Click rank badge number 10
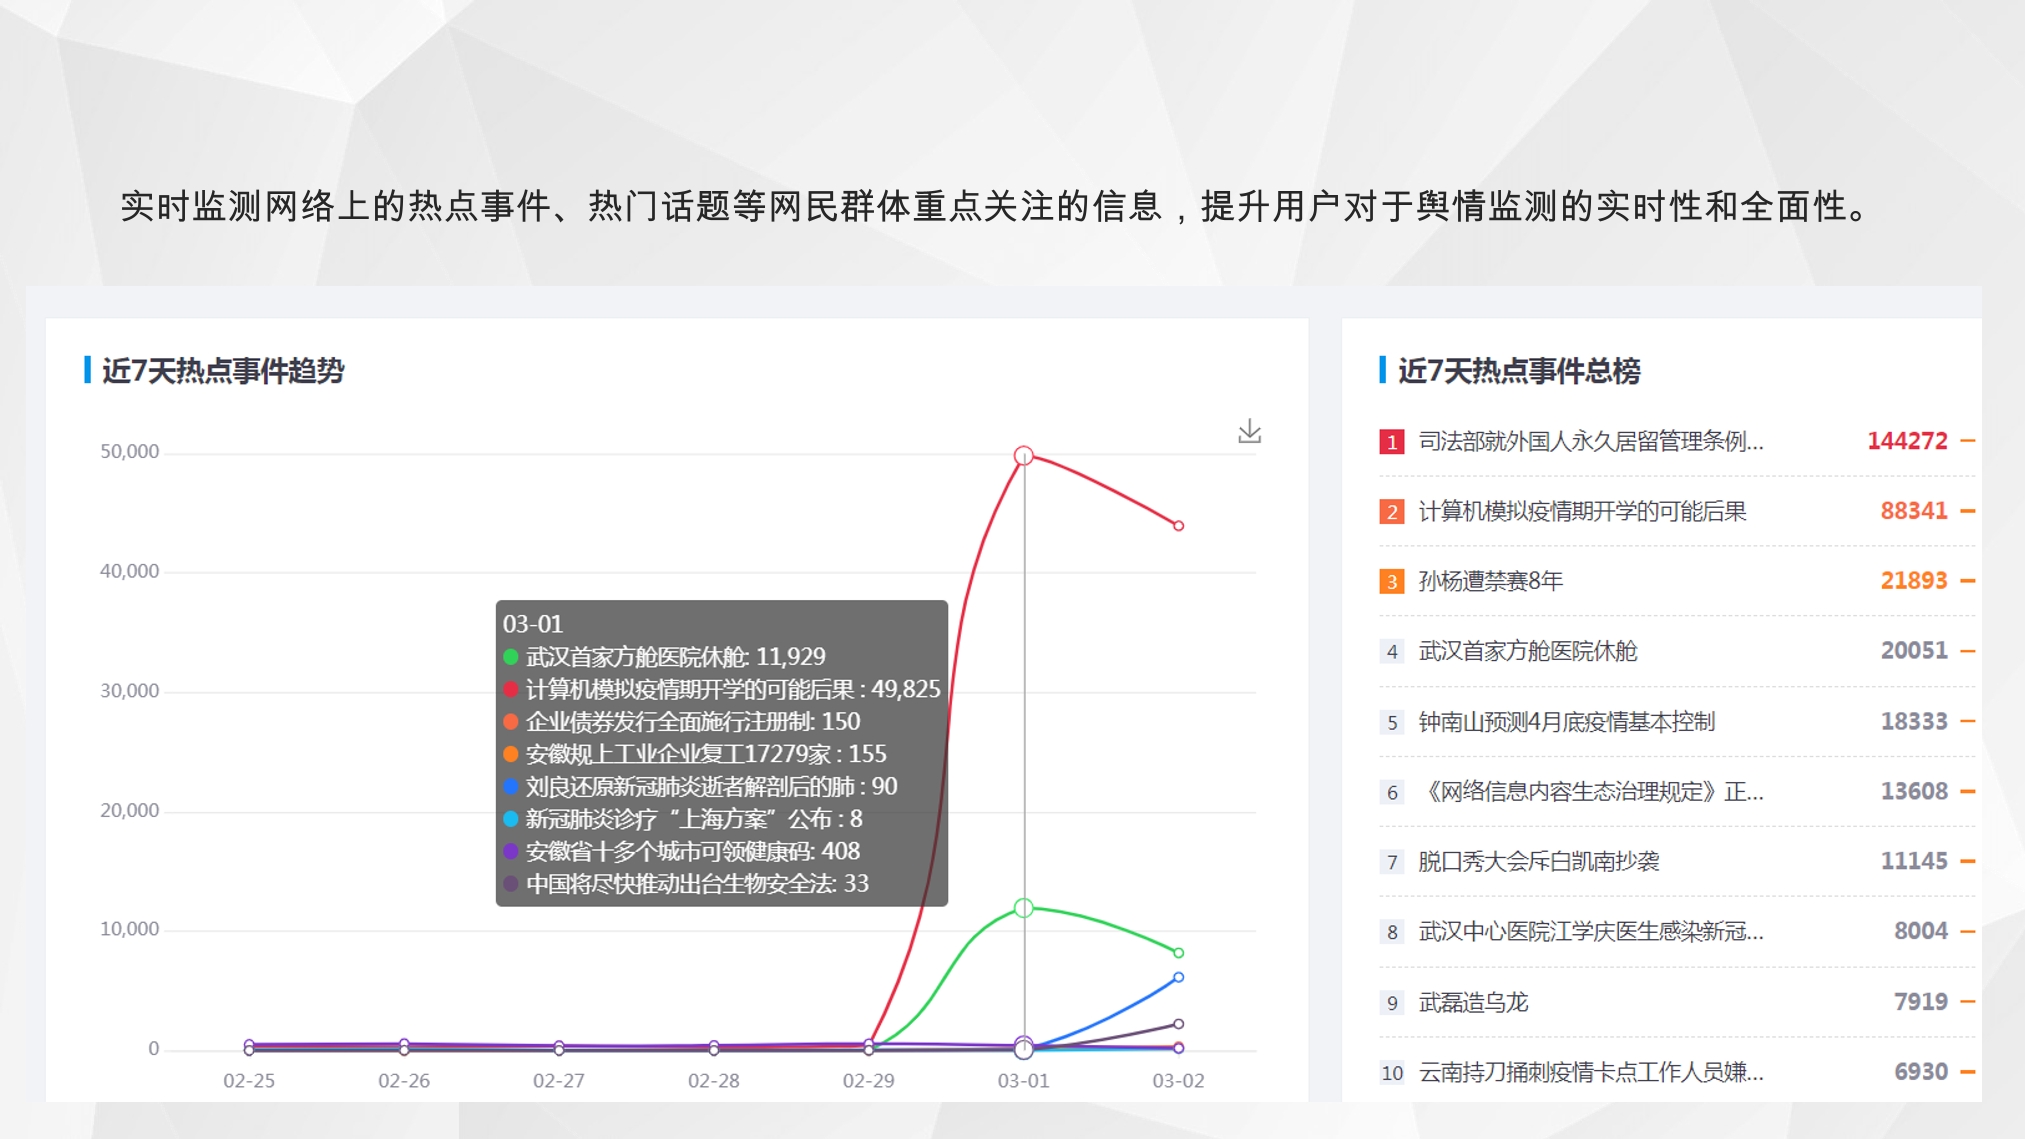 pyautogui.click(x=1391, y=1073)
